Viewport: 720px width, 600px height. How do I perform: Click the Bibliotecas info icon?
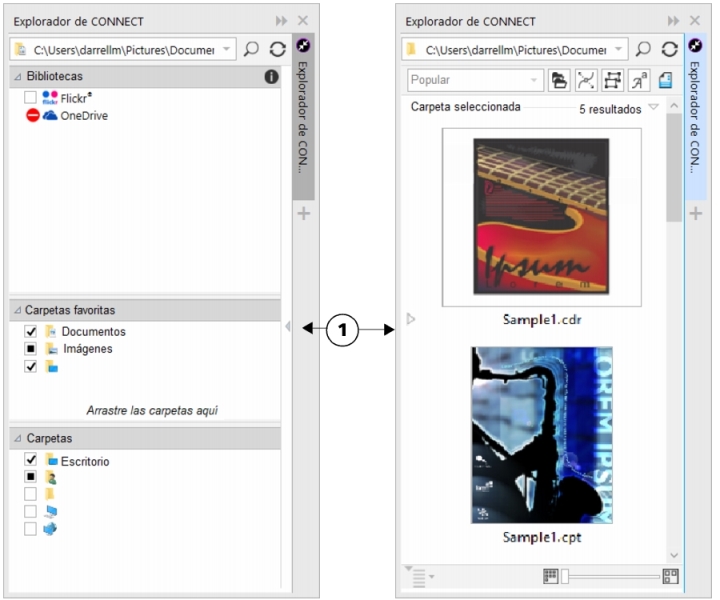coord(272,77)
